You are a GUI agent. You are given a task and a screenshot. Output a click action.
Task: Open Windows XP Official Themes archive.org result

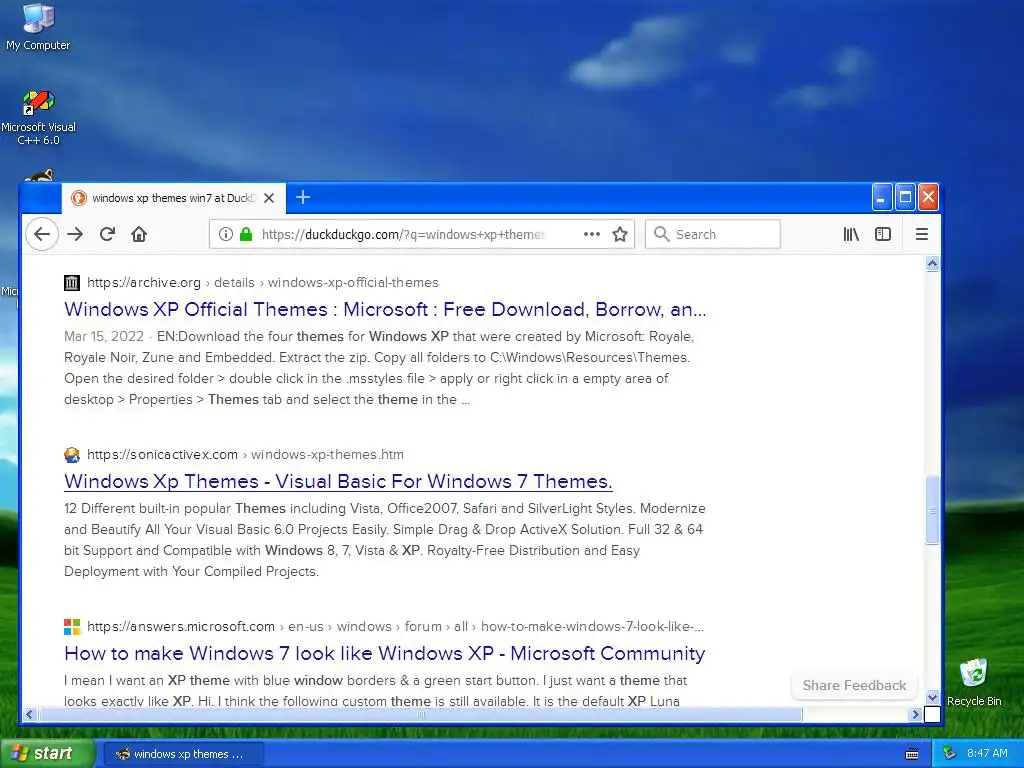pos(385,309)
